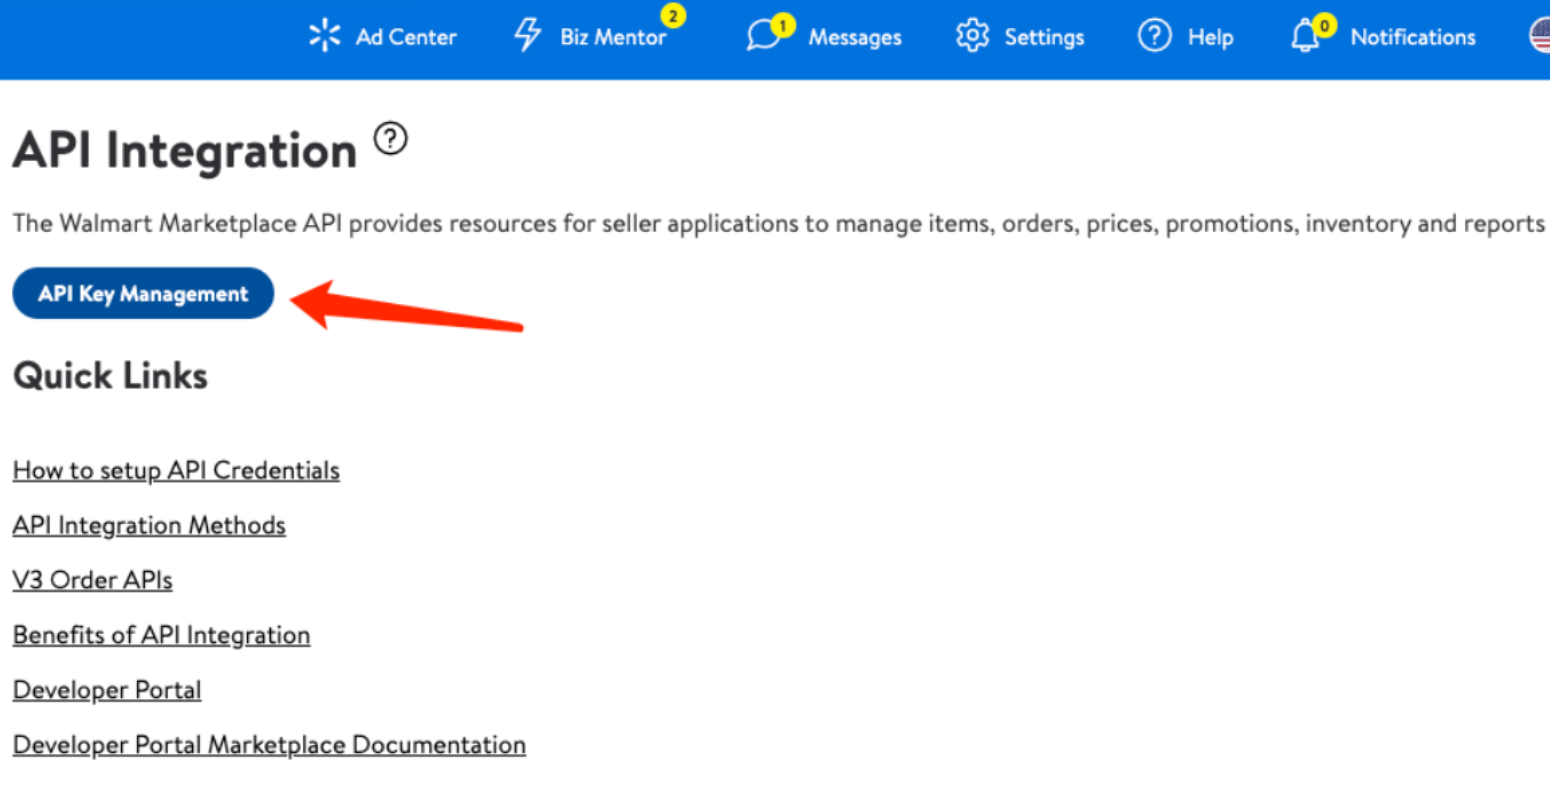Screen dimensions: 1550x797
Task: Click the speech bubble Messages icon
Action: (763, 37)
